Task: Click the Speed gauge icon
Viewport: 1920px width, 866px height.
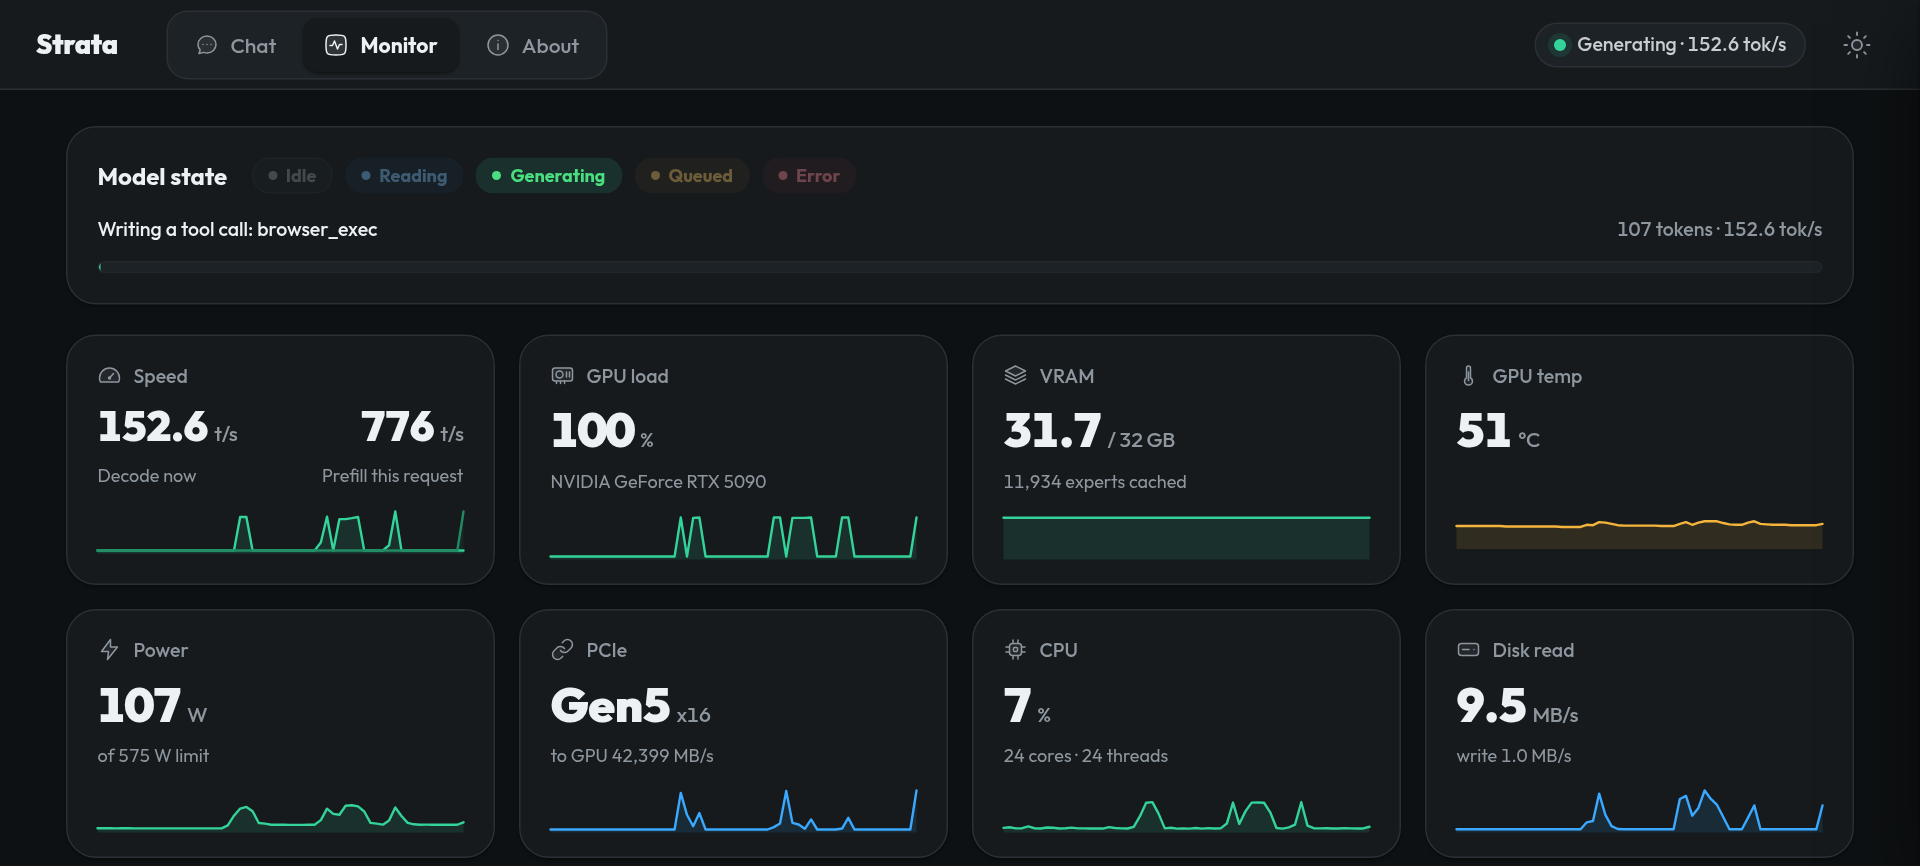Action: pyautogui.click(x=109, y=376)
